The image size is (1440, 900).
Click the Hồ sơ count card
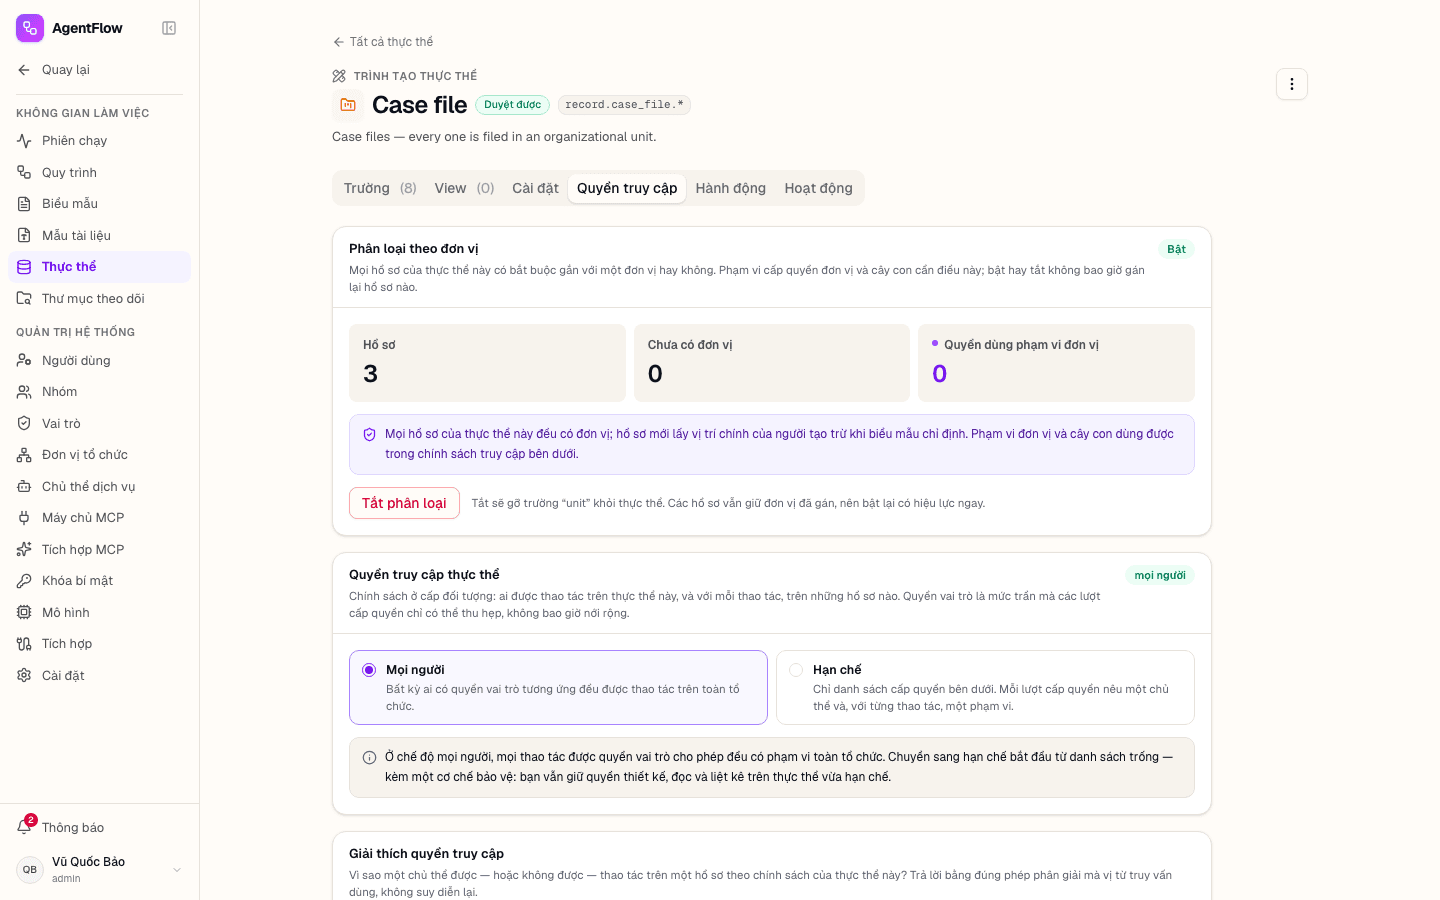487,363
